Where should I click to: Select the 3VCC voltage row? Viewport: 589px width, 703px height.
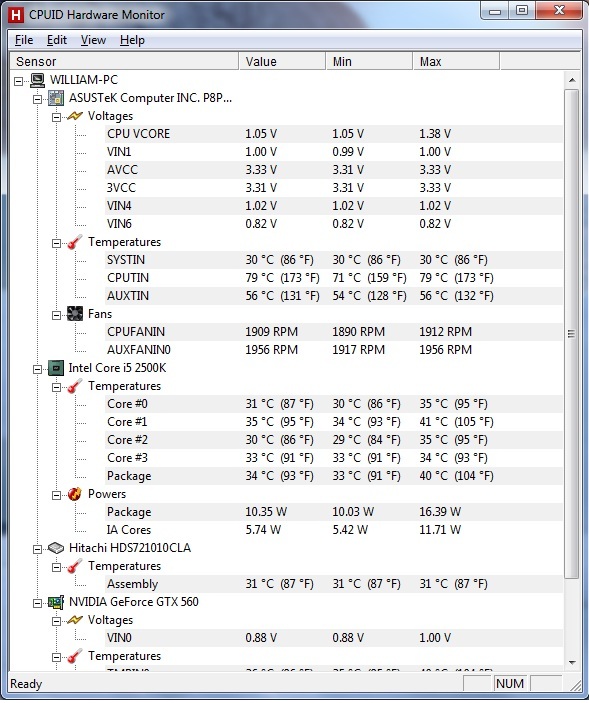point(333,188)
